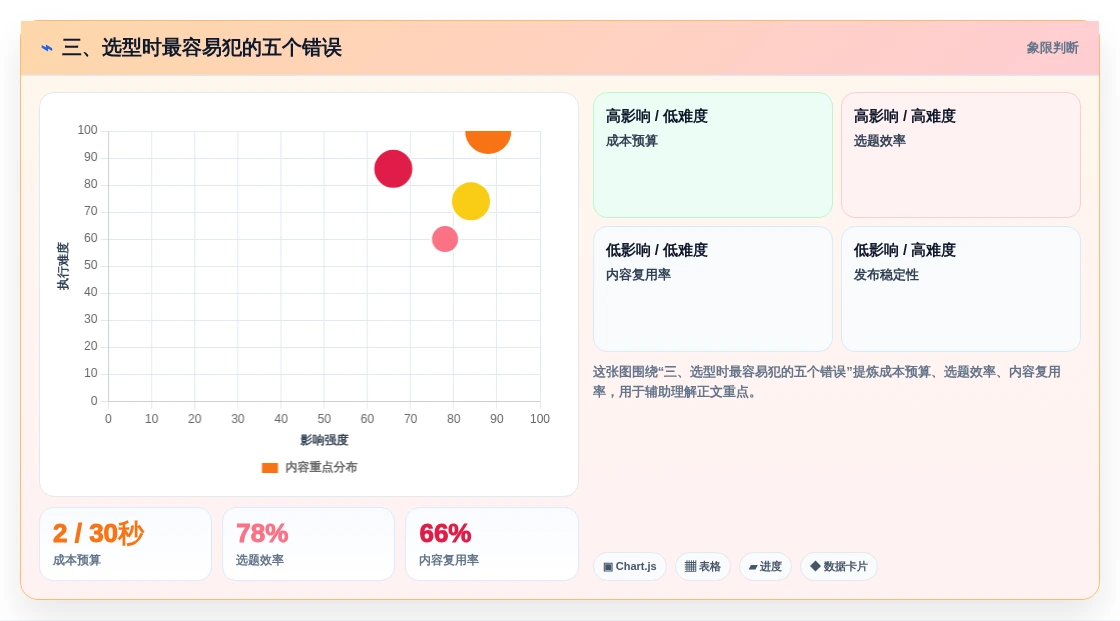Viewport: 1120px width, 621px height.
Task: Click the 执行难度 y-axis title
Action: pos(64,266)
